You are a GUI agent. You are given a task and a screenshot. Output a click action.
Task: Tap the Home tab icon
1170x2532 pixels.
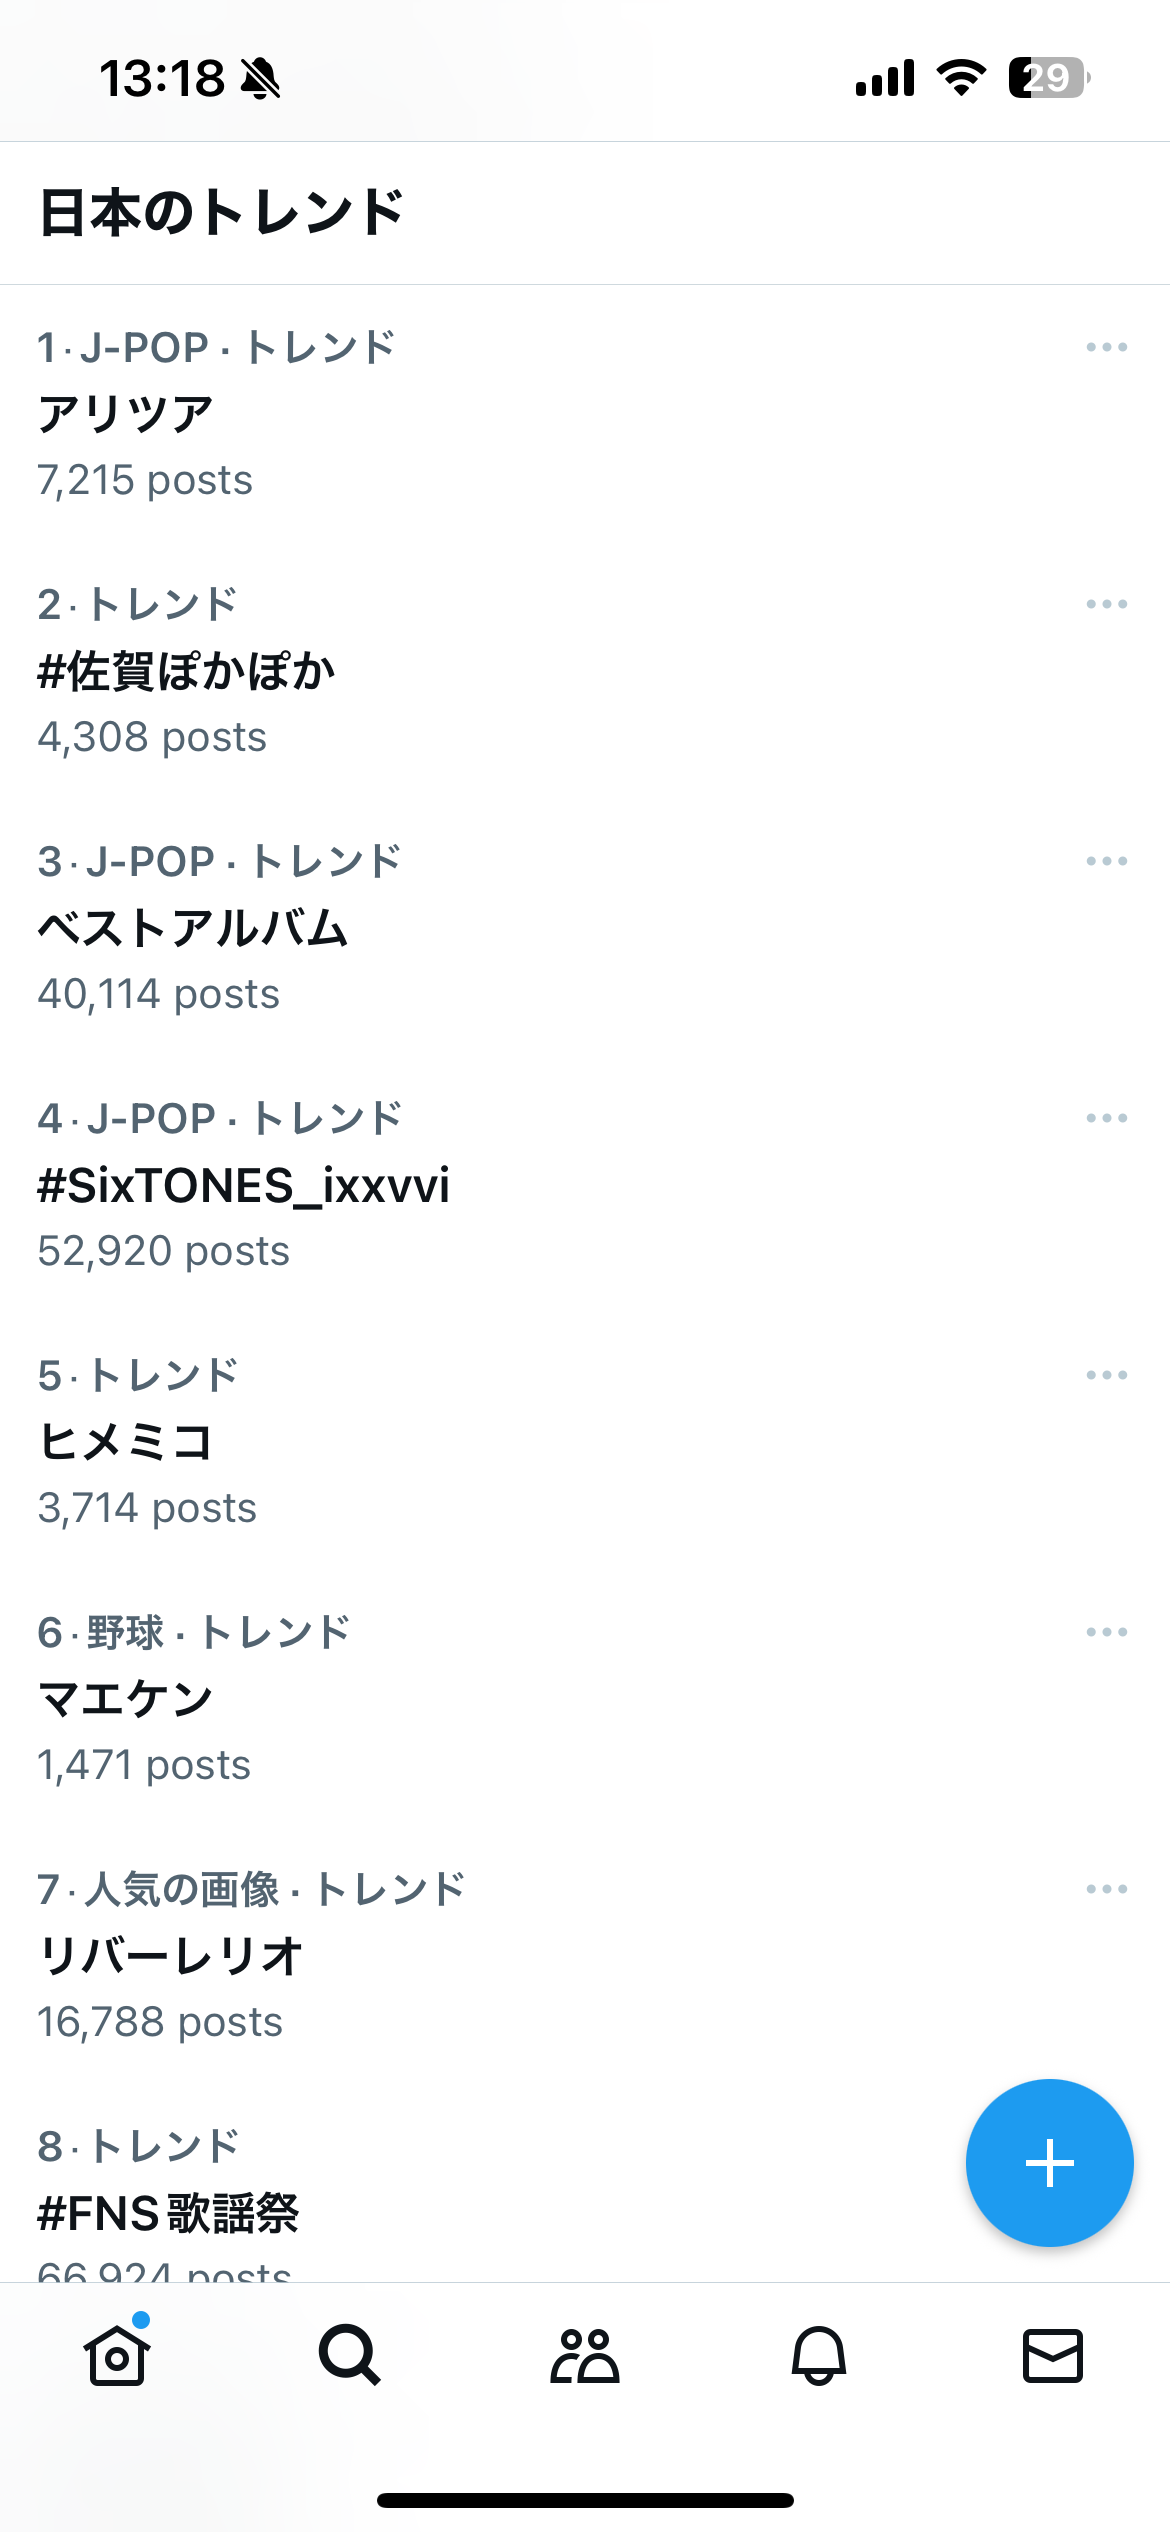click(x=117, y=2355)
